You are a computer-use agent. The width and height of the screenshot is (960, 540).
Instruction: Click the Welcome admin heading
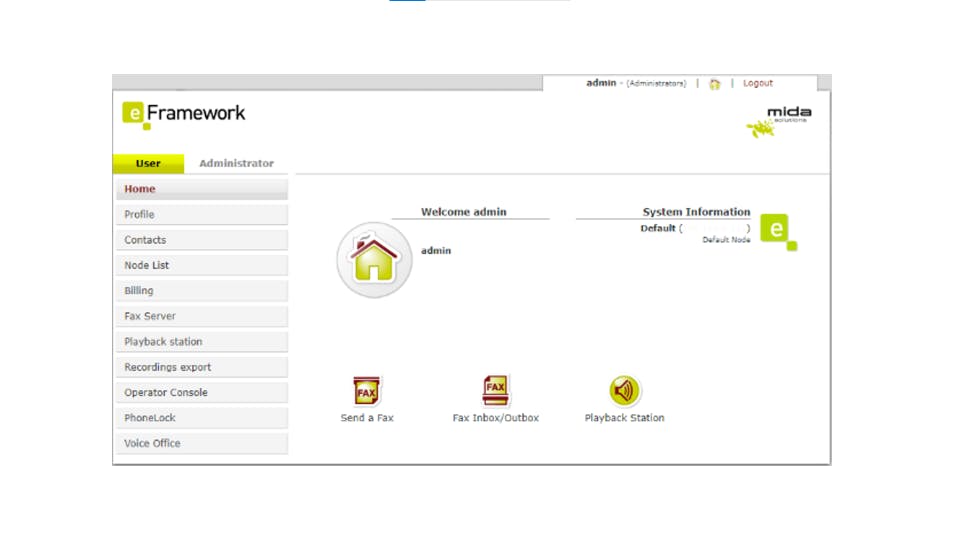[x=463, y=212]
